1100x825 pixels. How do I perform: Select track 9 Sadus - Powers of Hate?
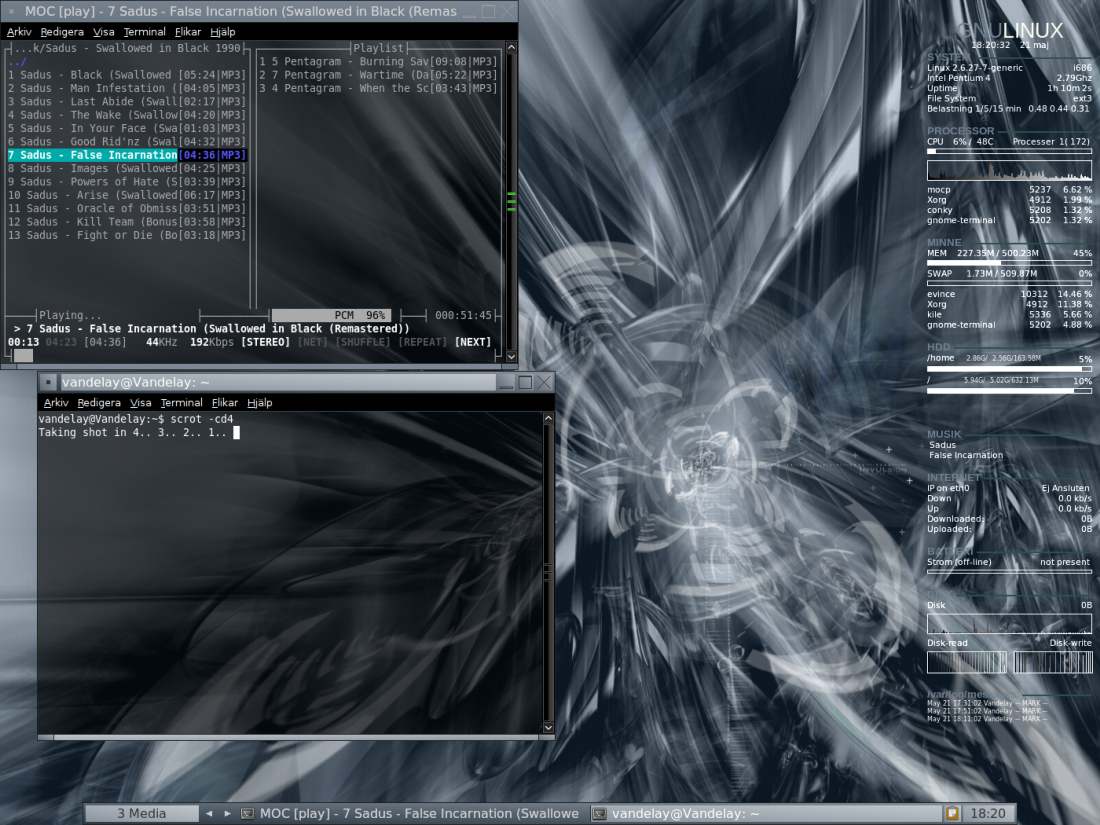point(127,181)
